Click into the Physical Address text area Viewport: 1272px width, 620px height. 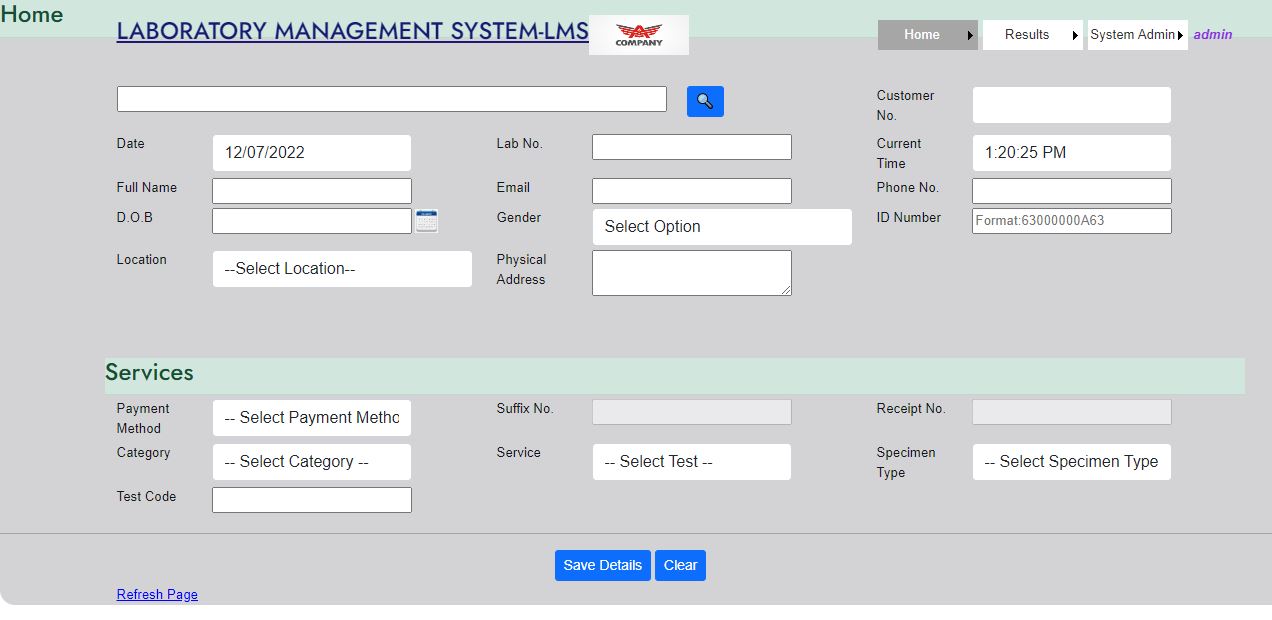coord(692,273)
